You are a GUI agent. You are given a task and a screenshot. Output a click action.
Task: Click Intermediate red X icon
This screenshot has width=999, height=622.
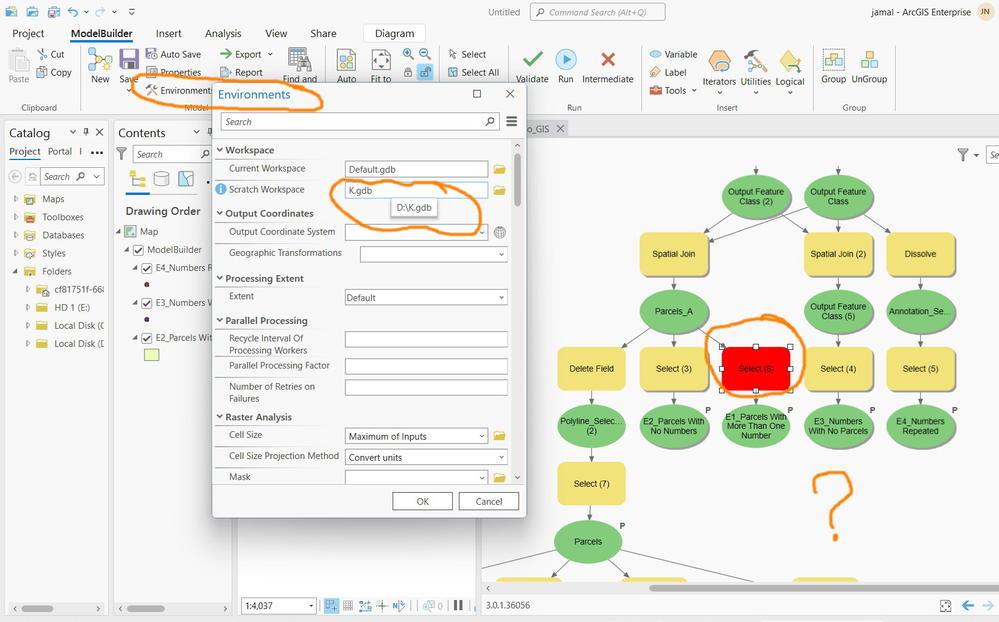coord(608,60)
